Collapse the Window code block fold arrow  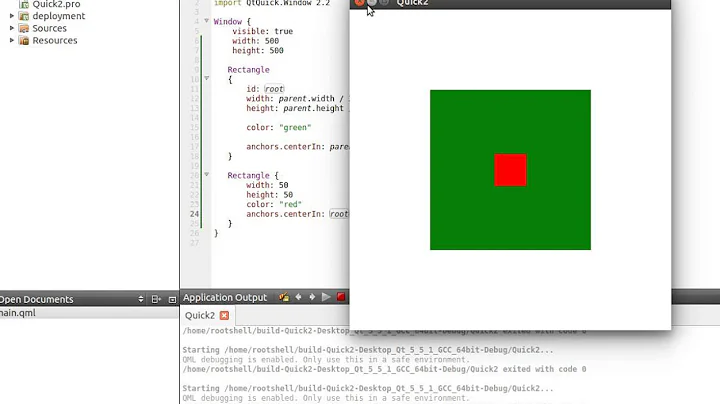[x=207, y=21]
